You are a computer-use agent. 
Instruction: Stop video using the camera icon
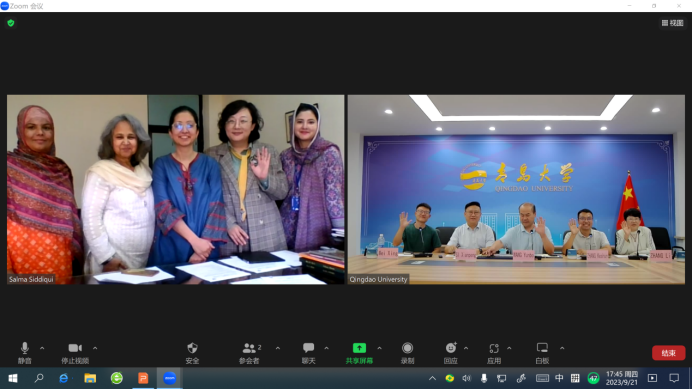click(75, 353)
